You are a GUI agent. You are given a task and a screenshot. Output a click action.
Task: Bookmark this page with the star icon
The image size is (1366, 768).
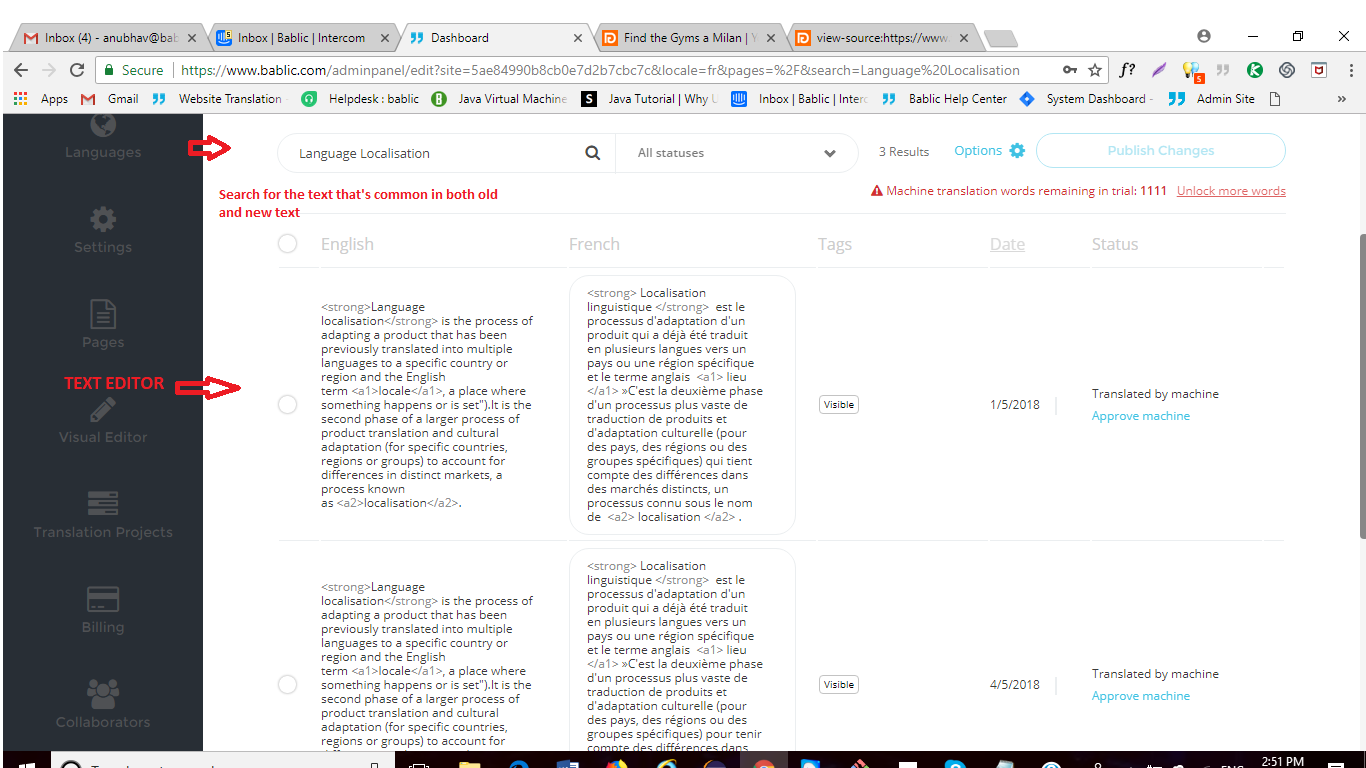[x=1095, y=70]
